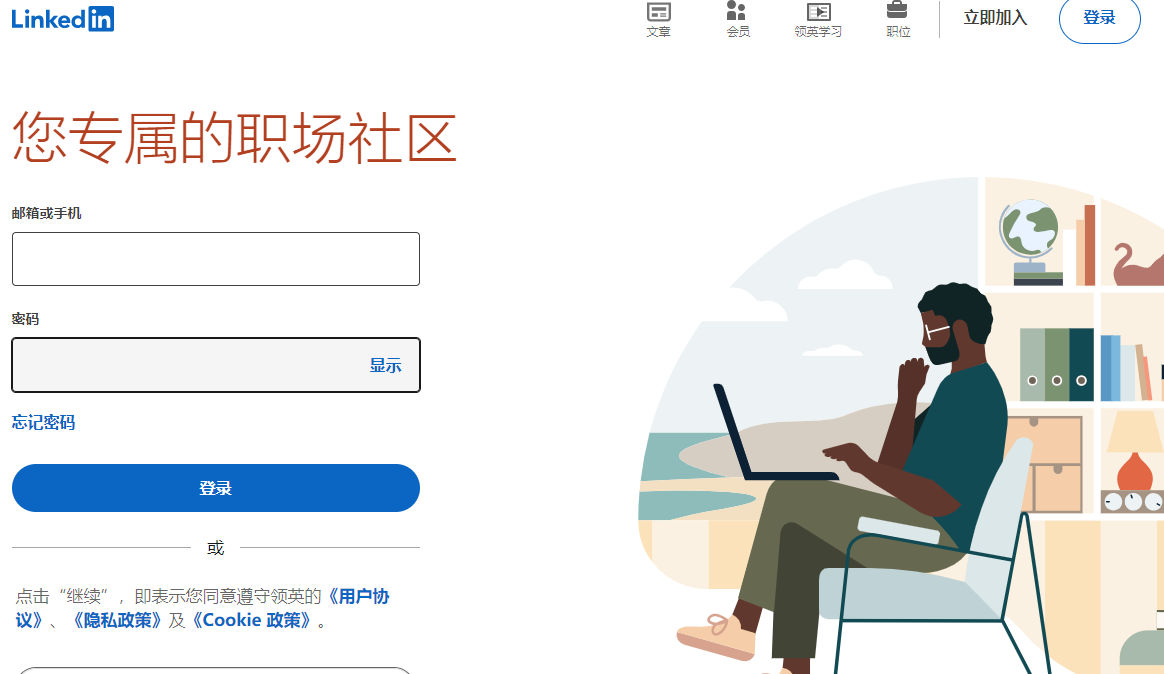Open the 《隐私政策》 link
The width and height of the screenshot is (1164, 674).
pyautogui.click(x=116, y=621)
